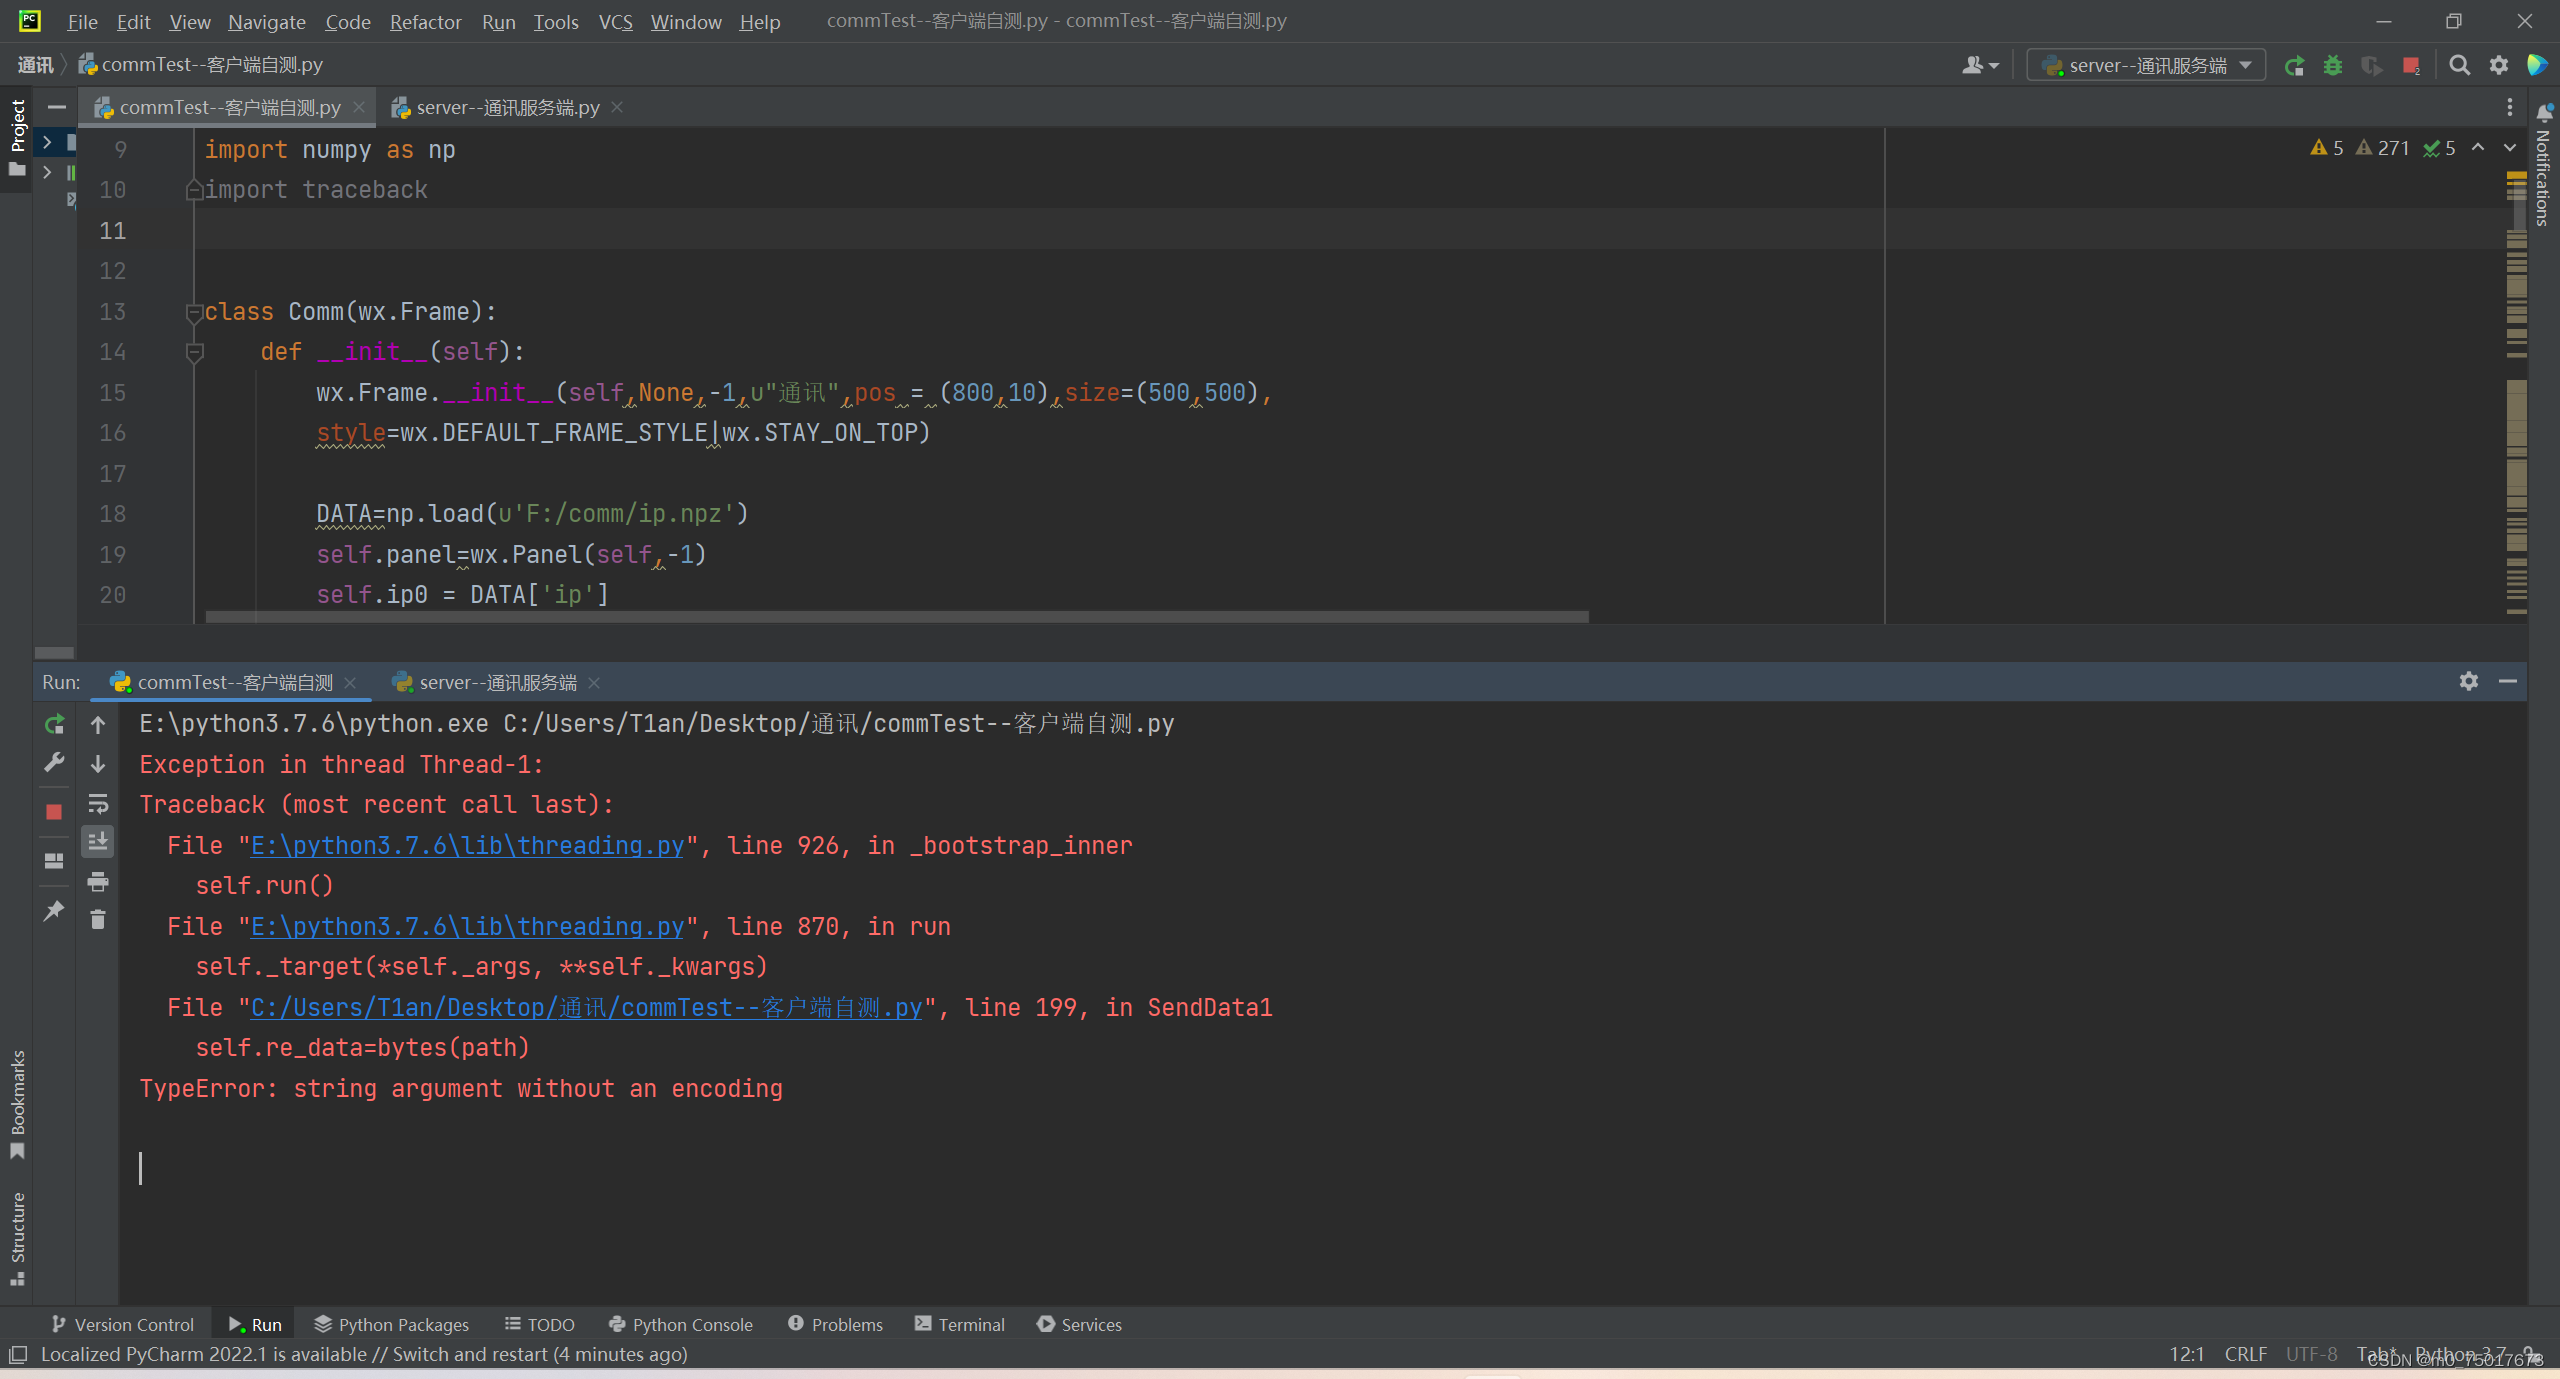The height and width of the screenshot is (1379, 2560).
Task: Open the Refactor menu
Action: pos(425,22)
